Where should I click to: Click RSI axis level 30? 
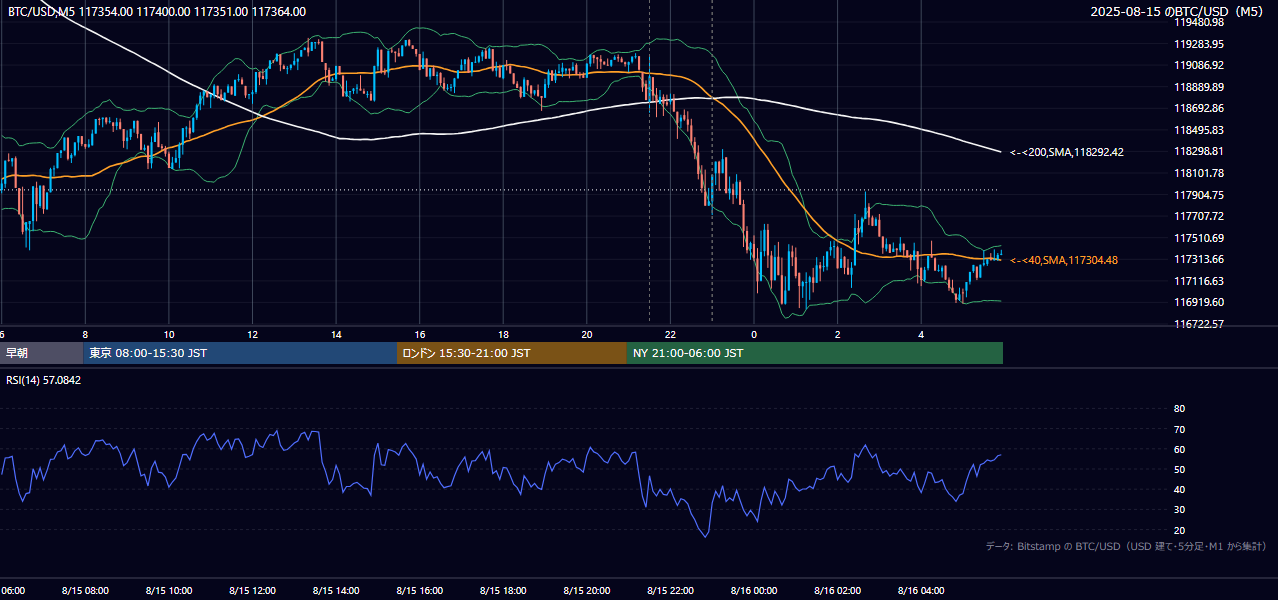tap(1179, 510)
